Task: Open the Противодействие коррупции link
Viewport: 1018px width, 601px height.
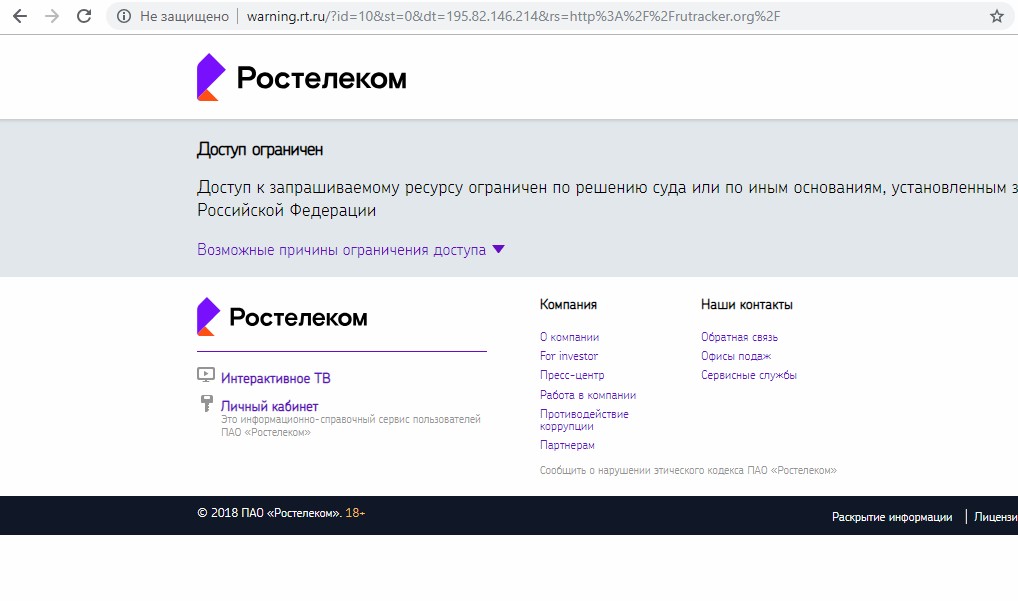Action: click(584, 420)
